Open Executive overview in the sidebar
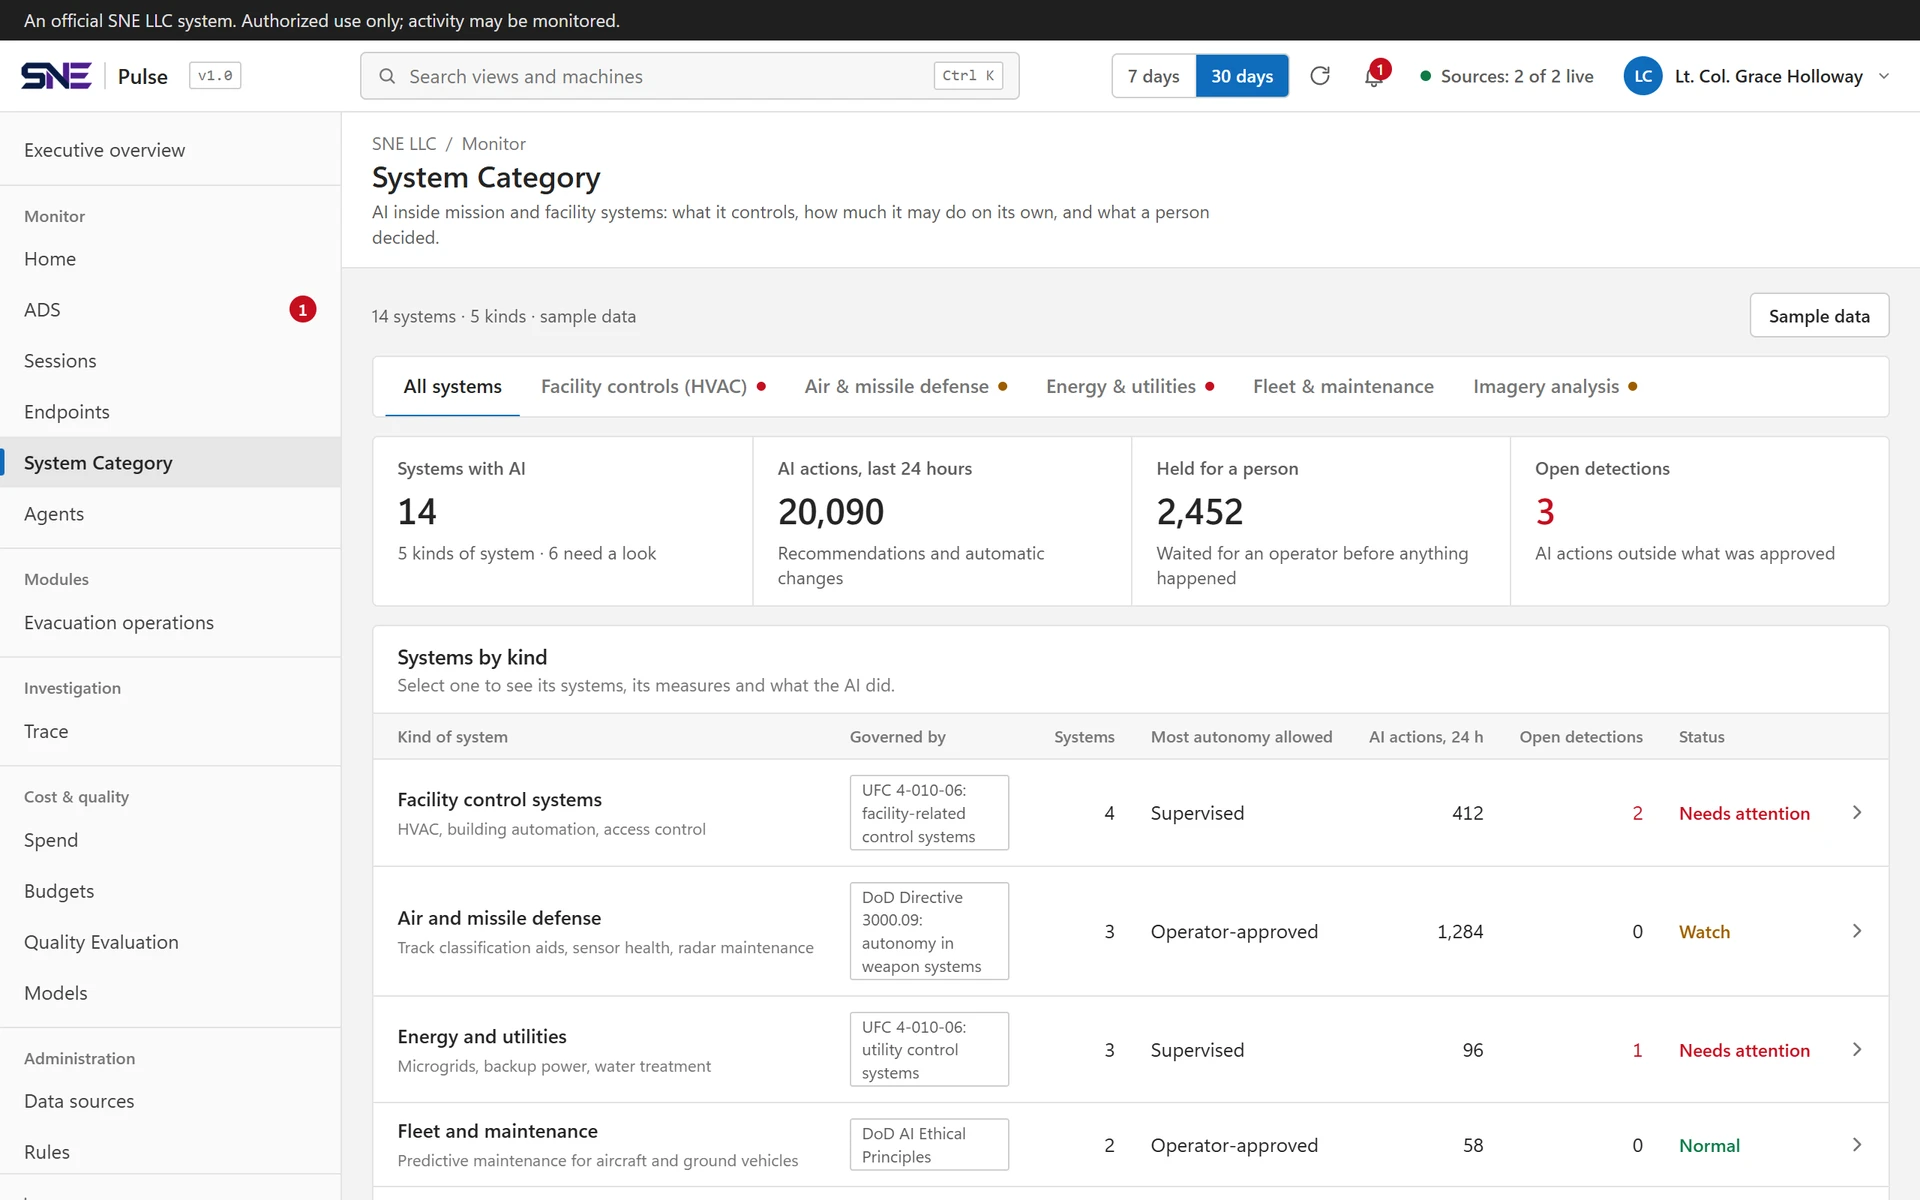 click(170, 150)
